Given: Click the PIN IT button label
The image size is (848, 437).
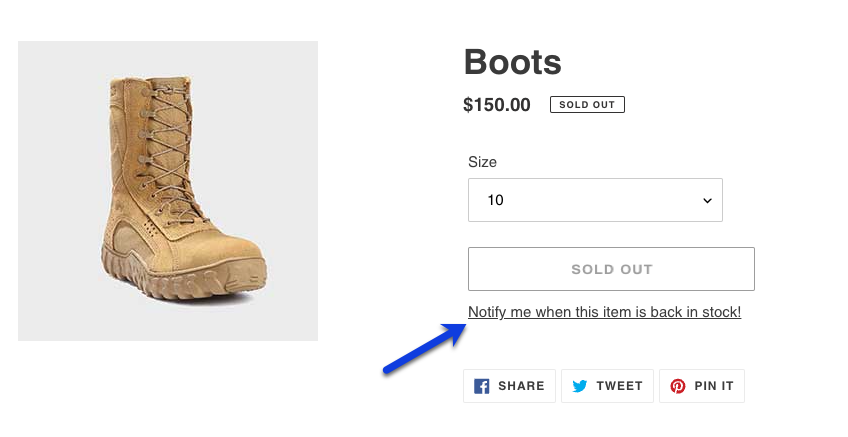Looking at the screenshot, I should [715, 386].
